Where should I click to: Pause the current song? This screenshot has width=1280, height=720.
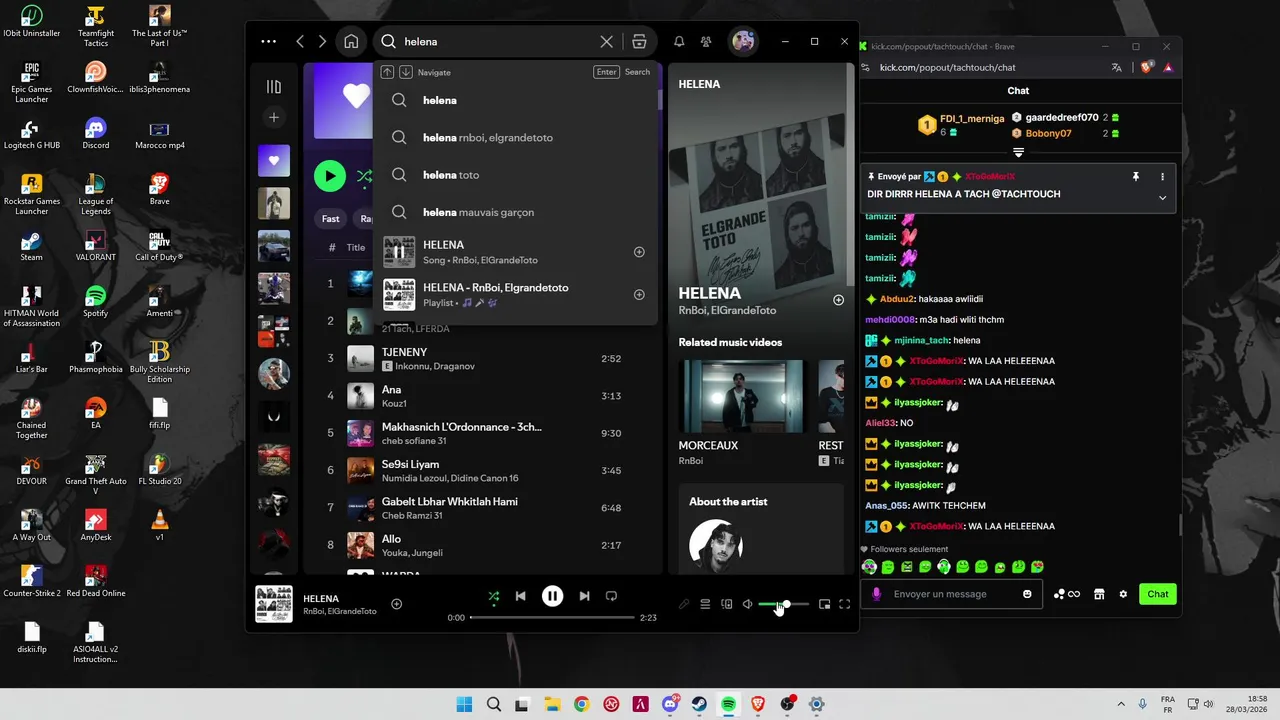pos(552,596)
